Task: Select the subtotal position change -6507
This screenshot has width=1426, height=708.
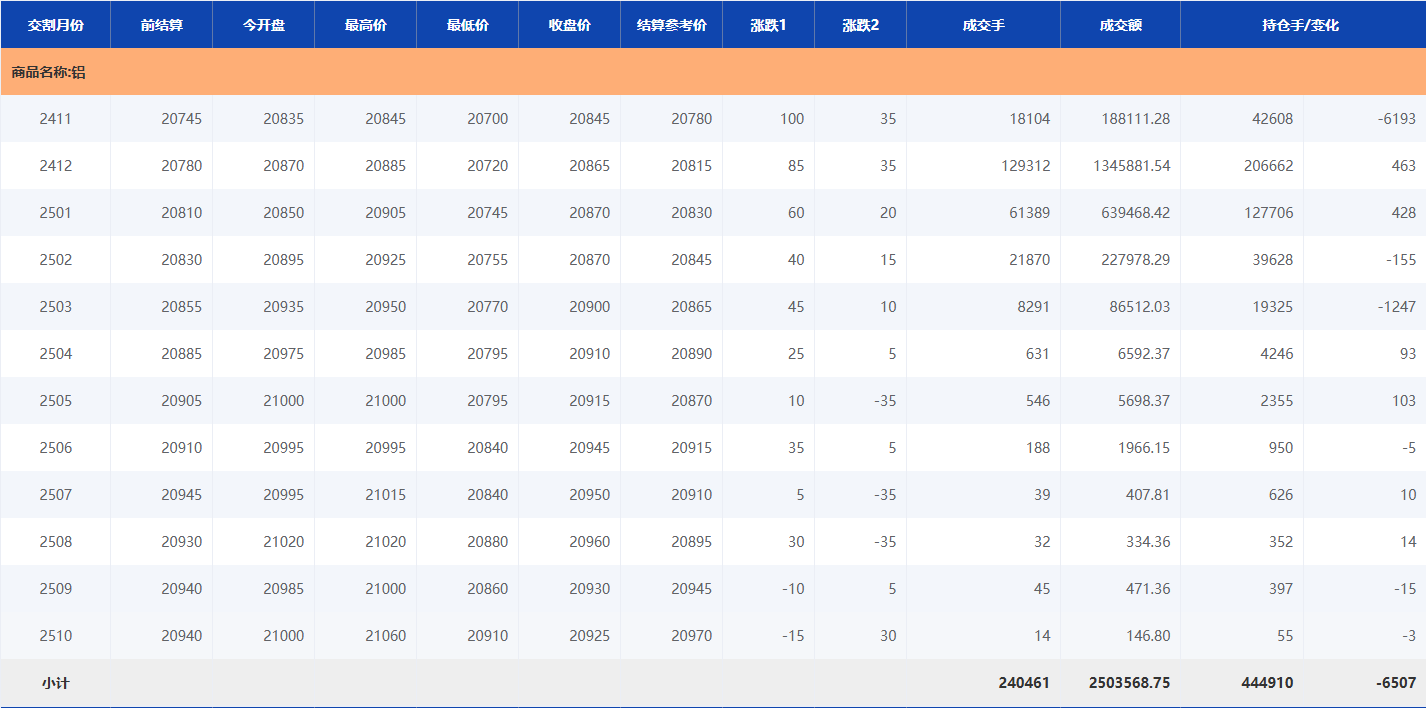Action: click(1395, 684)
